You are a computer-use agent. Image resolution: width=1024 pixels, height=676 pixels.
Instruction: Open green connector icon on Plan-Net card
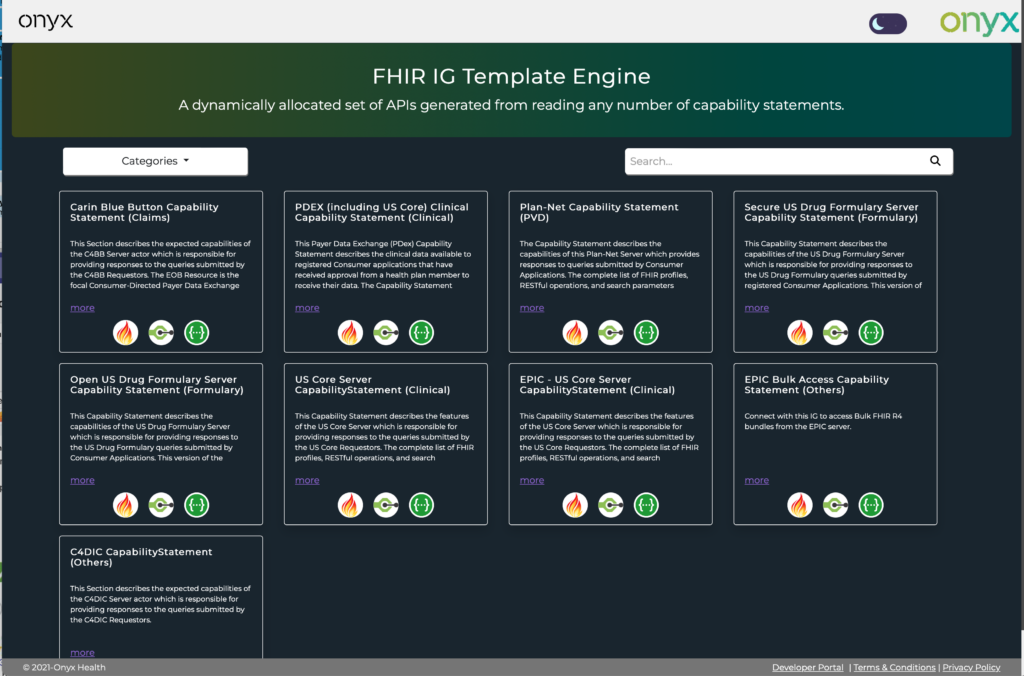coord(611,332)
